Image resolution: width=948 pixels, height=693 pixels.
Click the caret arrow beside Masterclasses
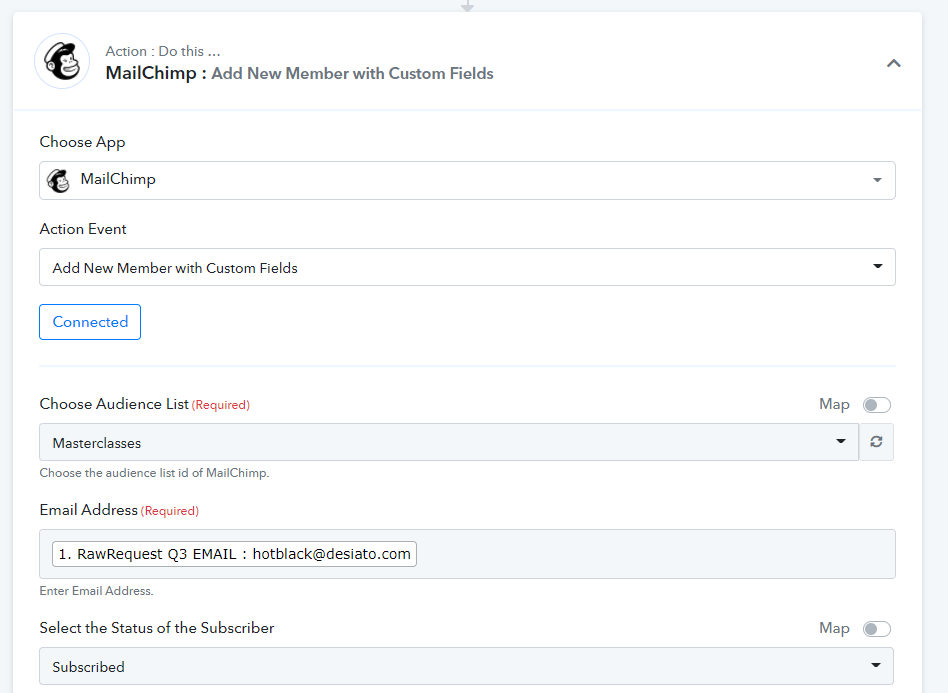pos(840,441)
